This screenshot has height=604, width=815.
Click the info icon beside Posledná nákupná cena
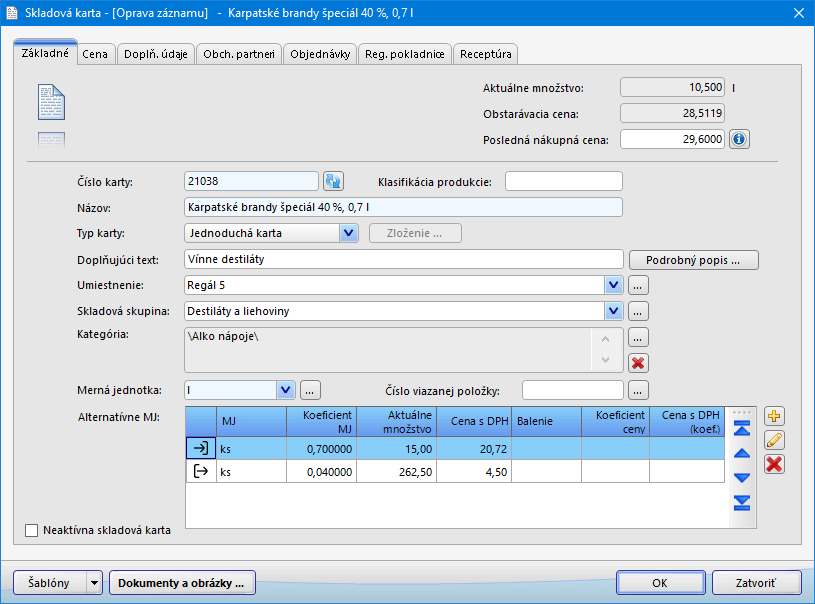(x=739, y=139)
